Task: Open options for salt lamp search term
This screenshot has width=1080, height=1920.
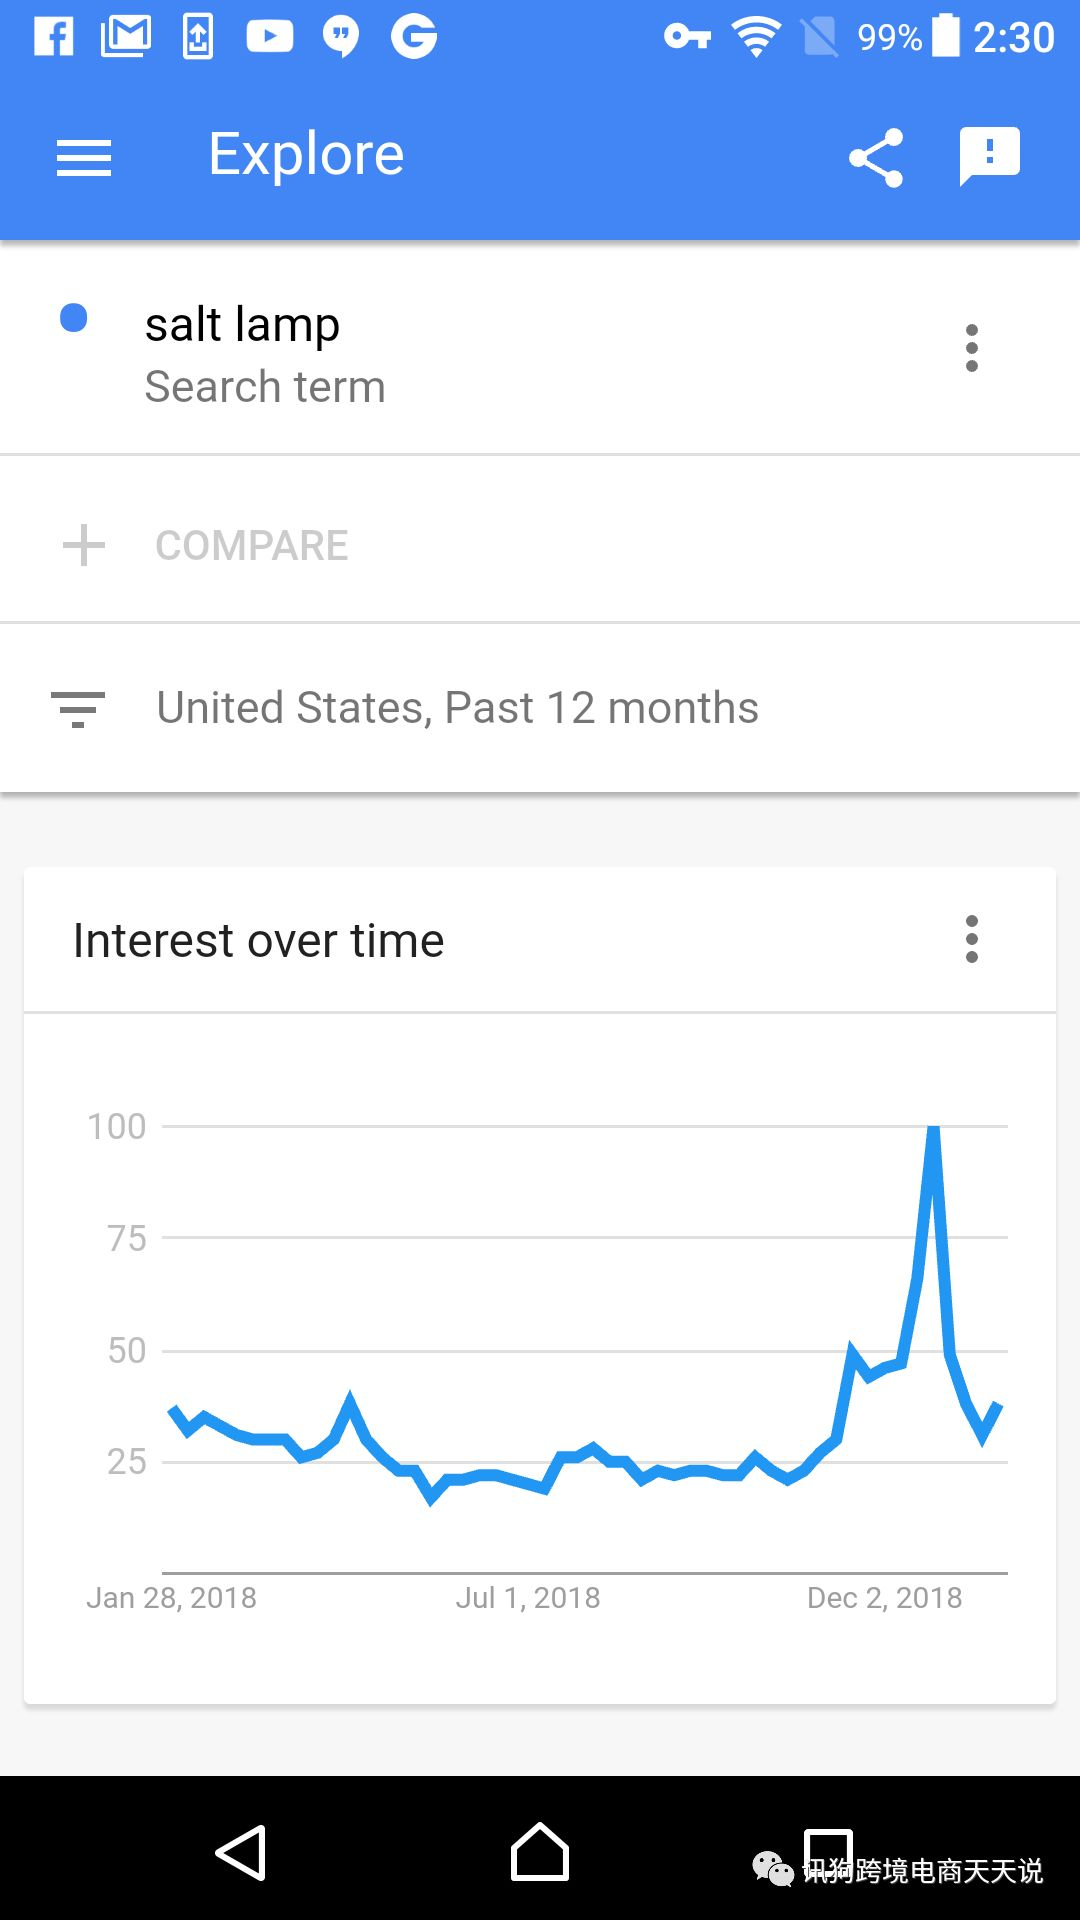Action: click(x=971, y=348)
